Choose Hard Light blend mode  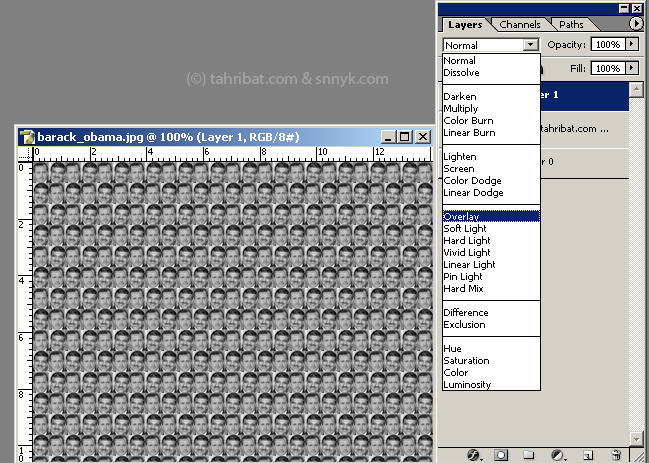(x=491, y=240)
